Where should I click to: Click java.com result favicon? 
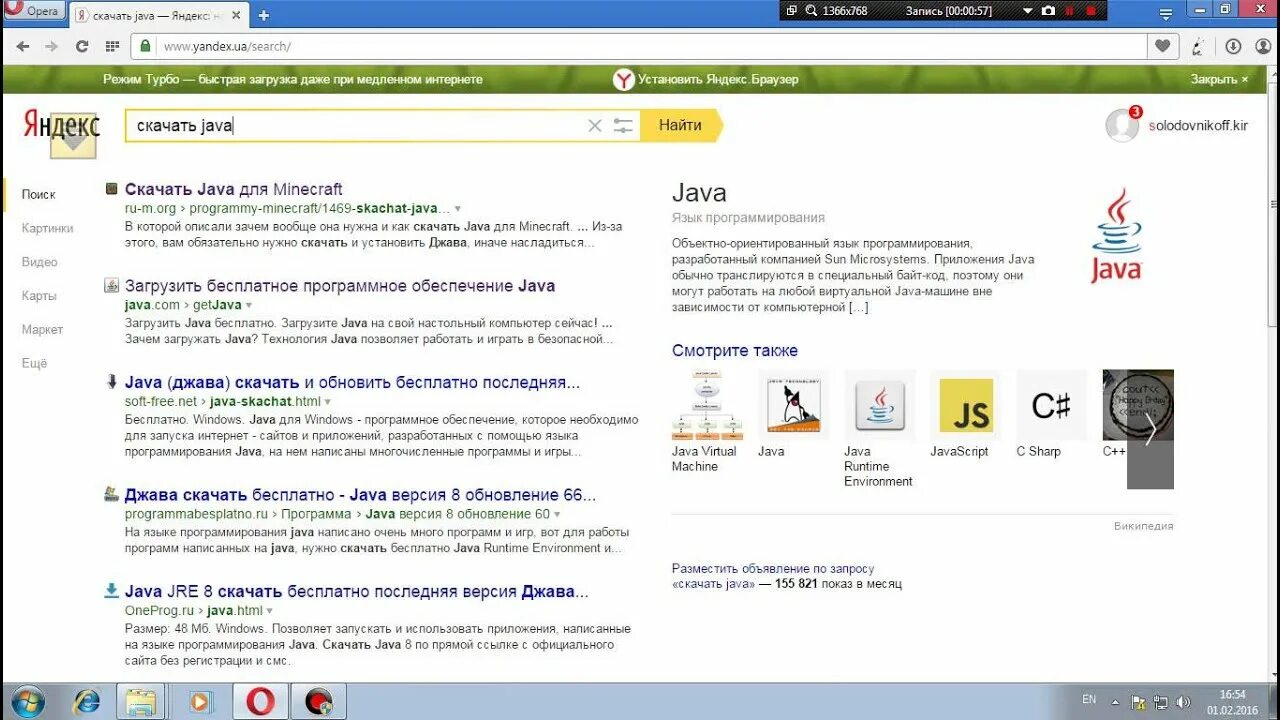(x=111, y=285)
